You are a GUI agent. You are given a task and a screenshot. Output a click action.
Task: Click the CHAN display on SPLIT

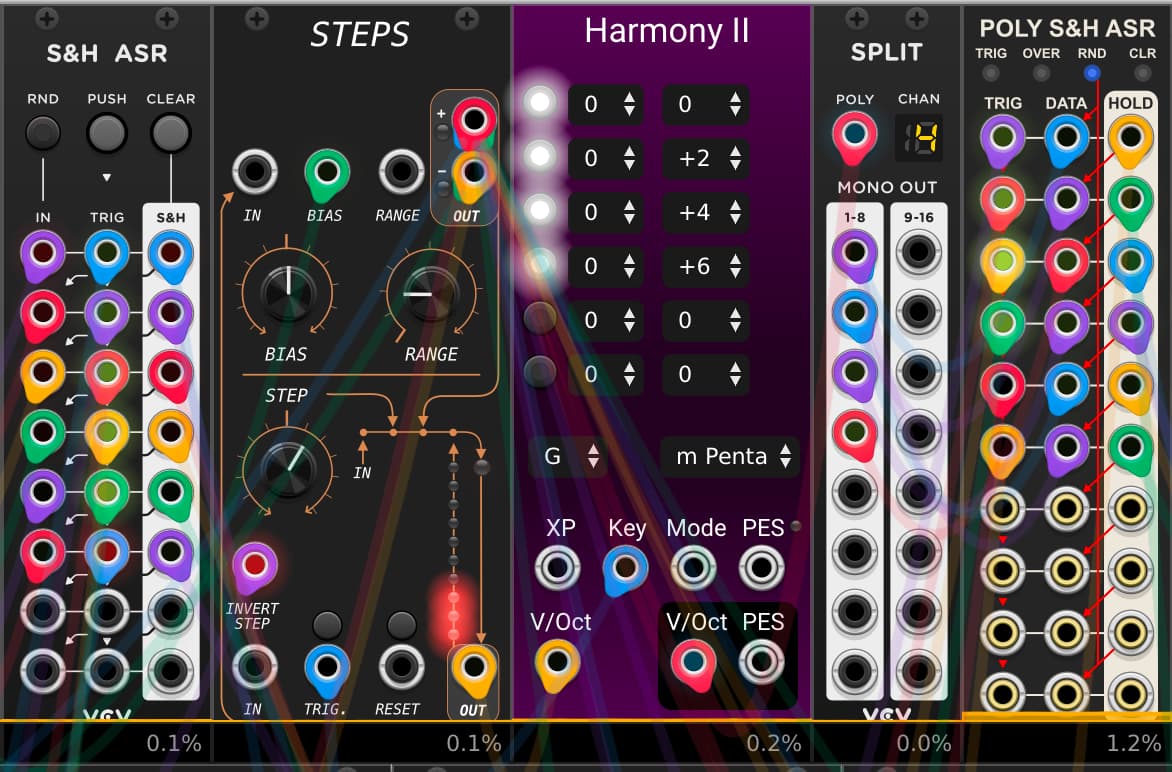click(x=918, y=137)
